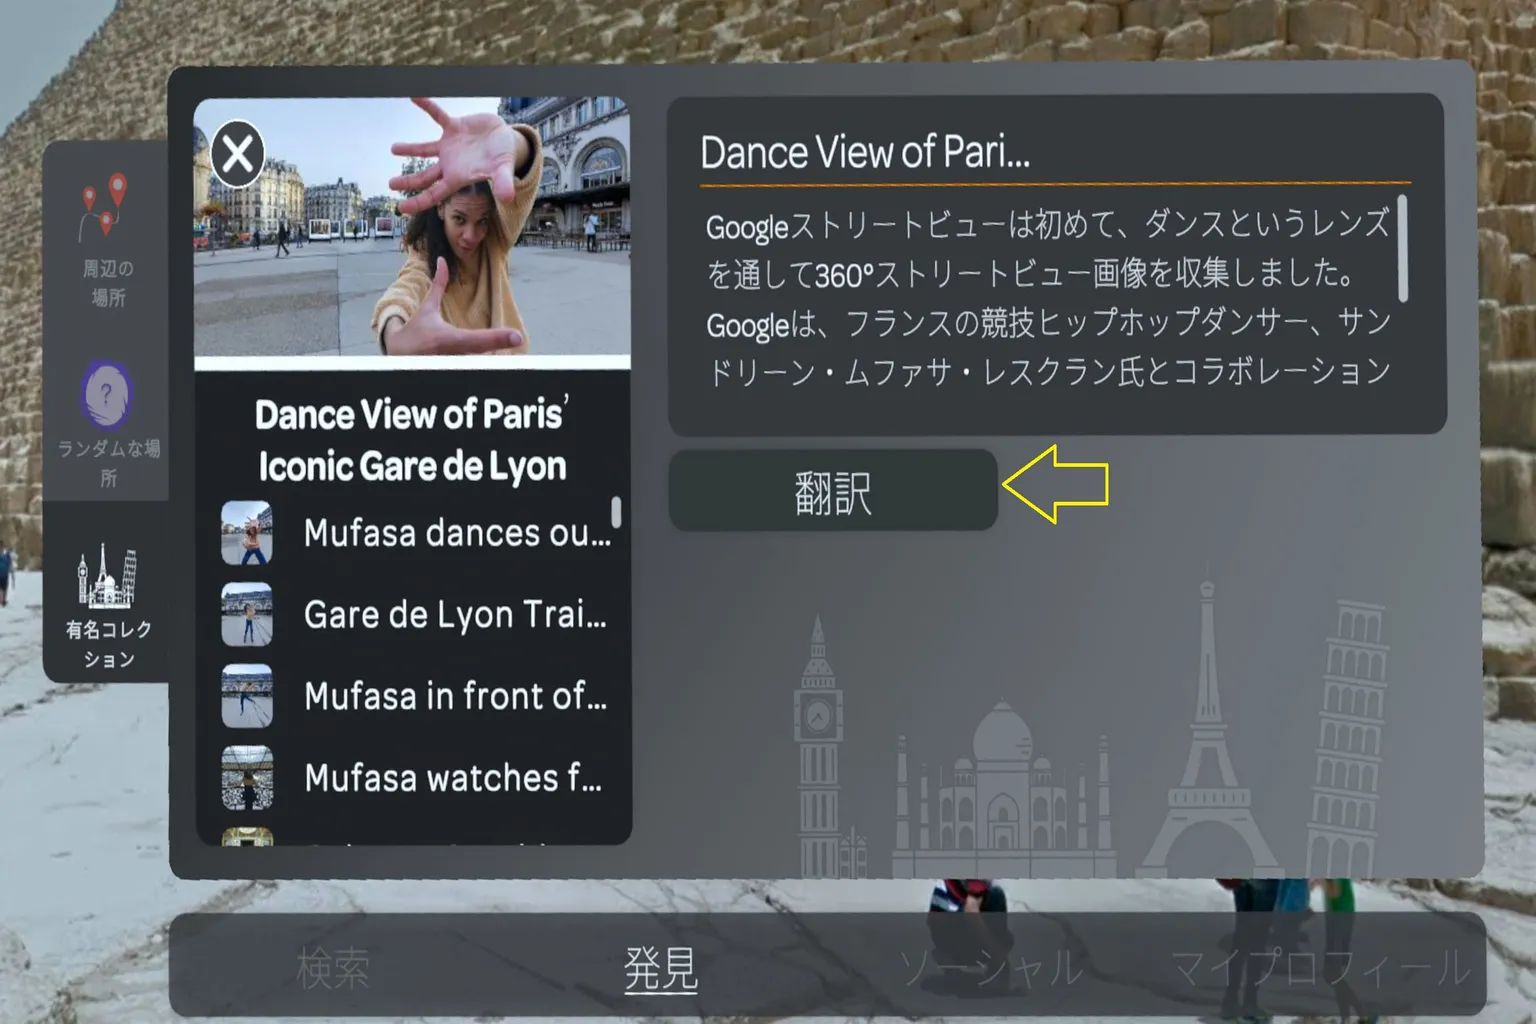Choose the 'Mufasa in front of...' entry

click(415, 696)
